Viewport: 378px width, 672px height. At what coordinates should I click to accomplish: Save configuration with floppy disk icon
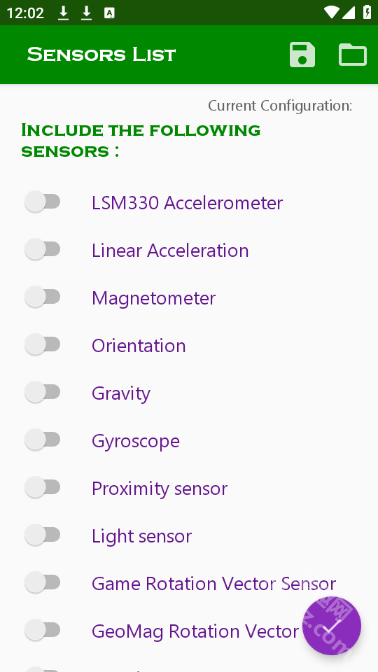[302, 55]
